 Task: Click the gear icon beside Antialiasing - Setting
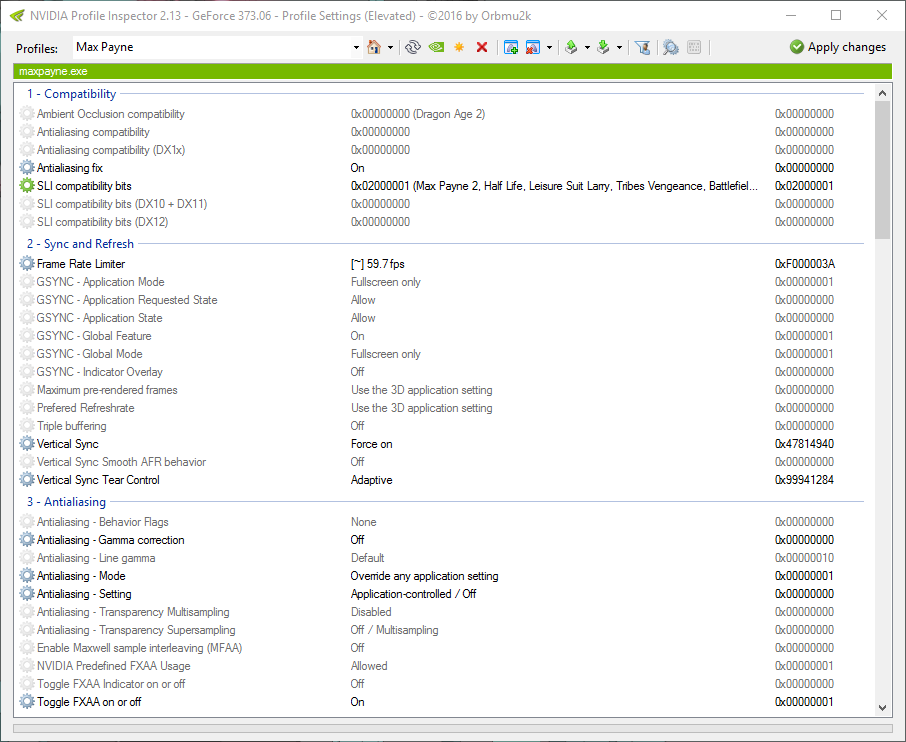[27, 593]
